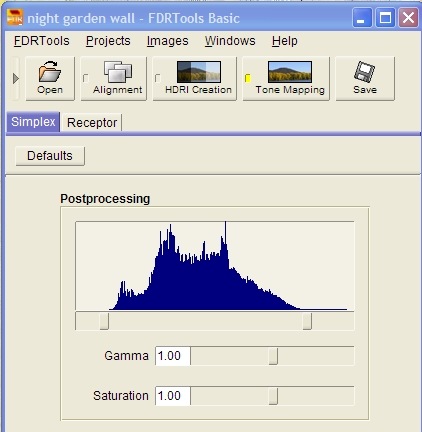Toggle the Alignment indicator checkbox
This screenshot has height=432, width=422.
[86, 78]
